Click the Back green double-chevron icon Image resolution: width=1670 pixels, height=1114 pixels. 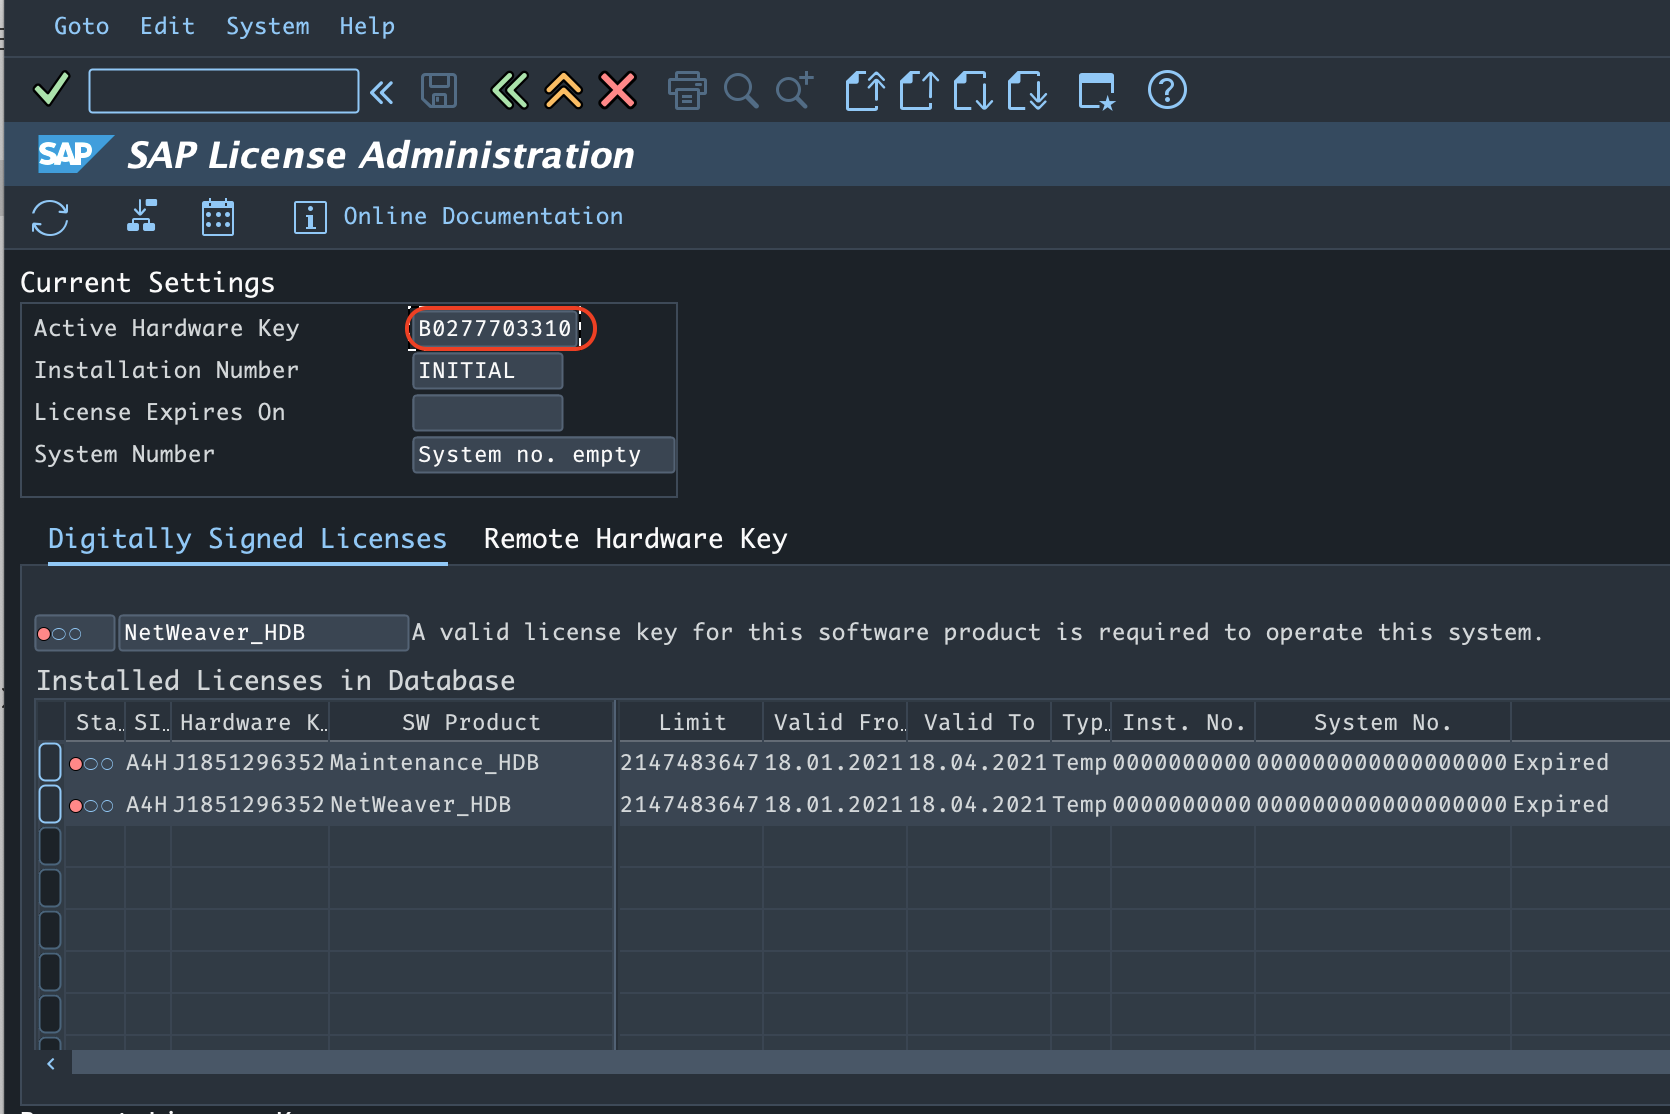509,90
